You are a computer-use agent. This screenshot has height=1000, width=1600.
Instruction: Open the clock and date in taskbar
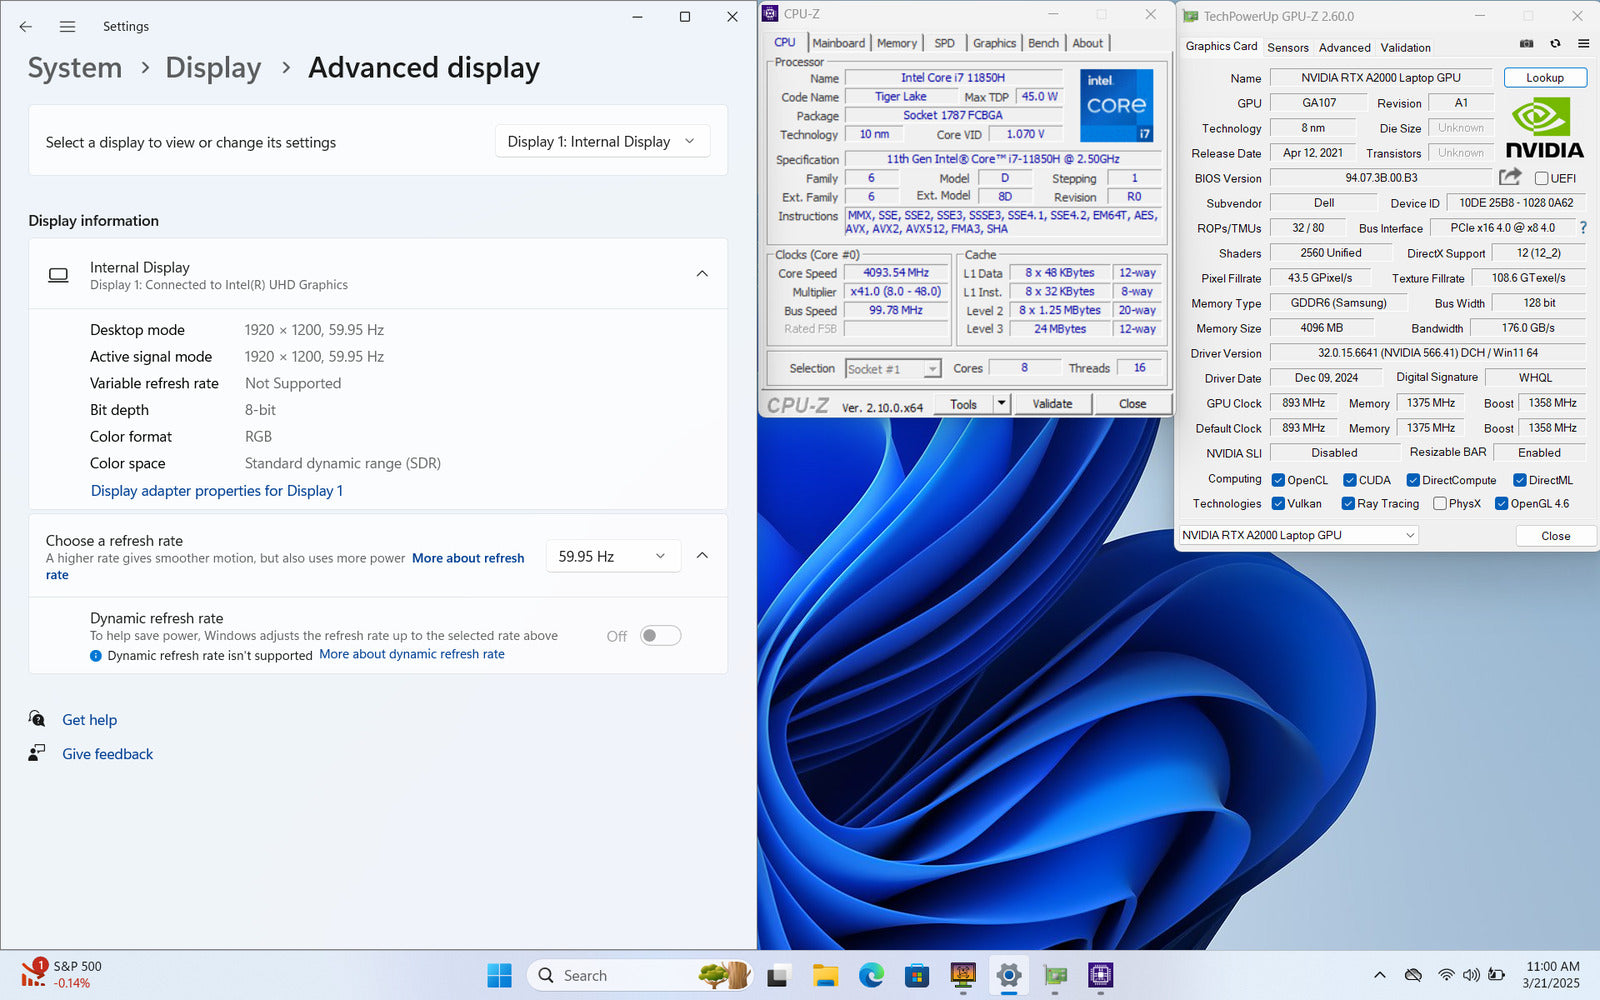1552,975
